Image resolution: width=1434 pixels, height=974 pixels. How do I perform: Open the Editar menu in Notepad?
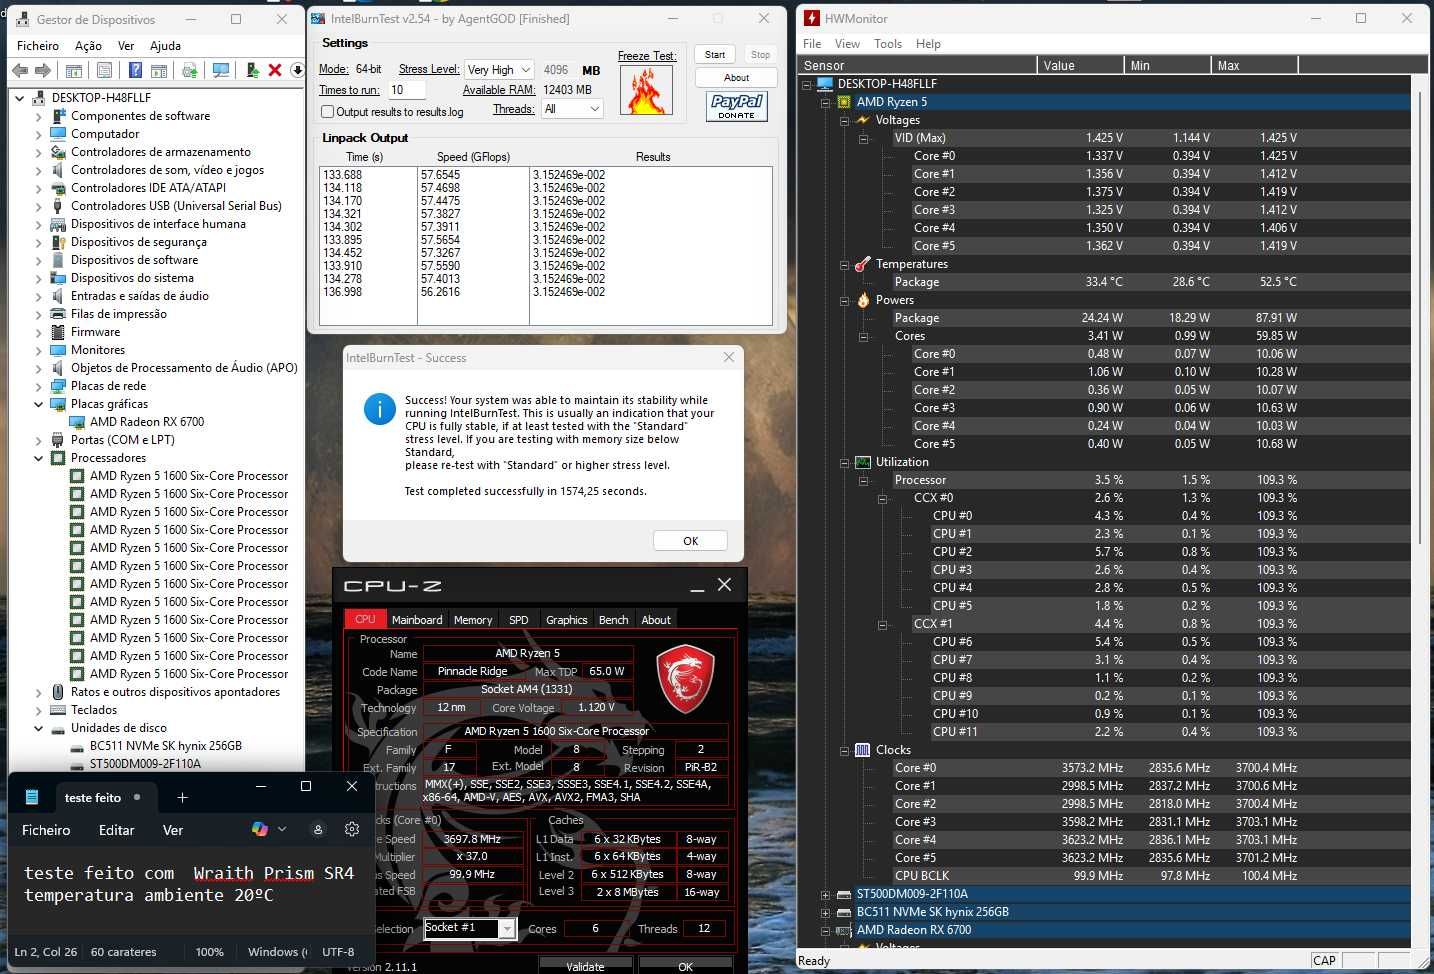116,830
